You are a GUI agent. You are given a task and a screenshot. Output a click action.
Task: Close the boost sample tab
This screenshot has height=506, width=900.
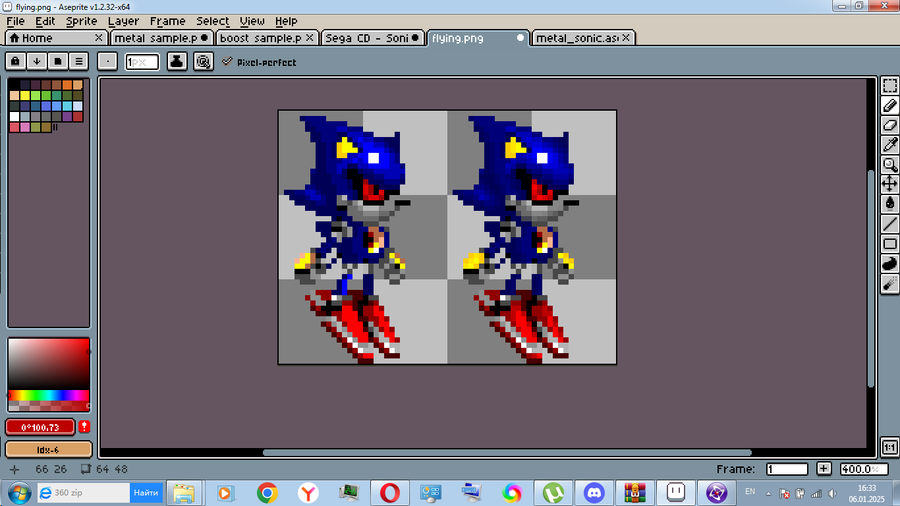click(x=310, y=38)
